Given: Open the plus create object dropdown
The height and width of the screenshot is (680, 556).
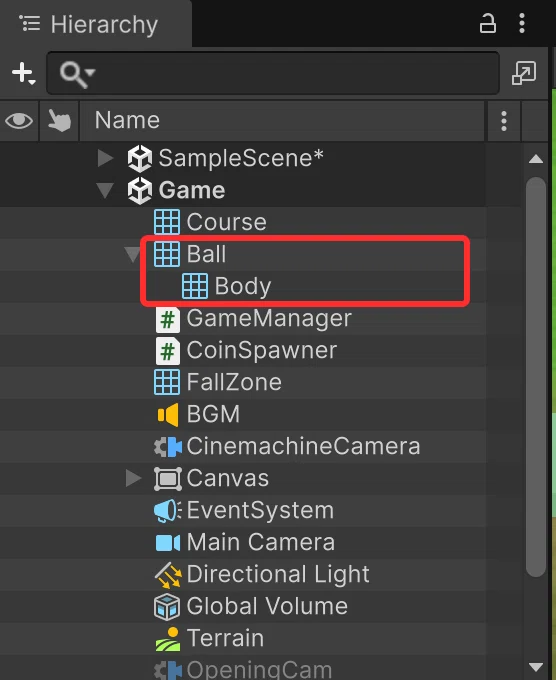Looking at the screenshot, I should [x=23, y=73].
